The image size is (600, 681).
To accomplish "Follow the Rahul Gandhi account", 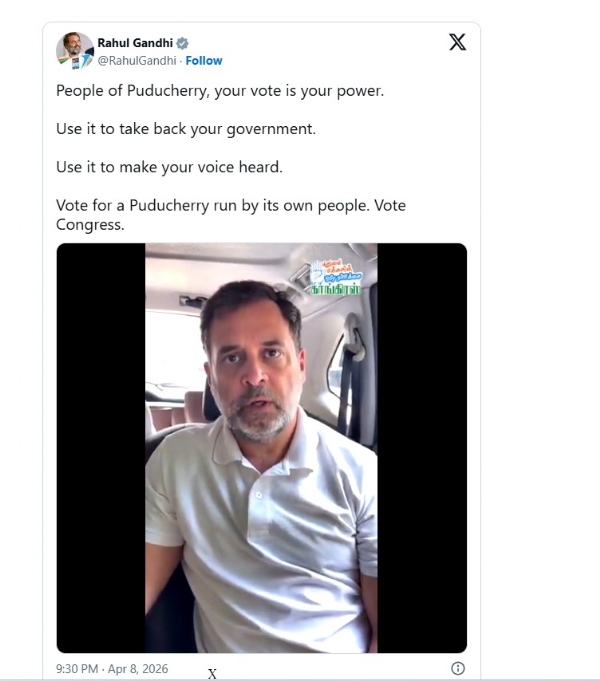I will click(204, 61).
